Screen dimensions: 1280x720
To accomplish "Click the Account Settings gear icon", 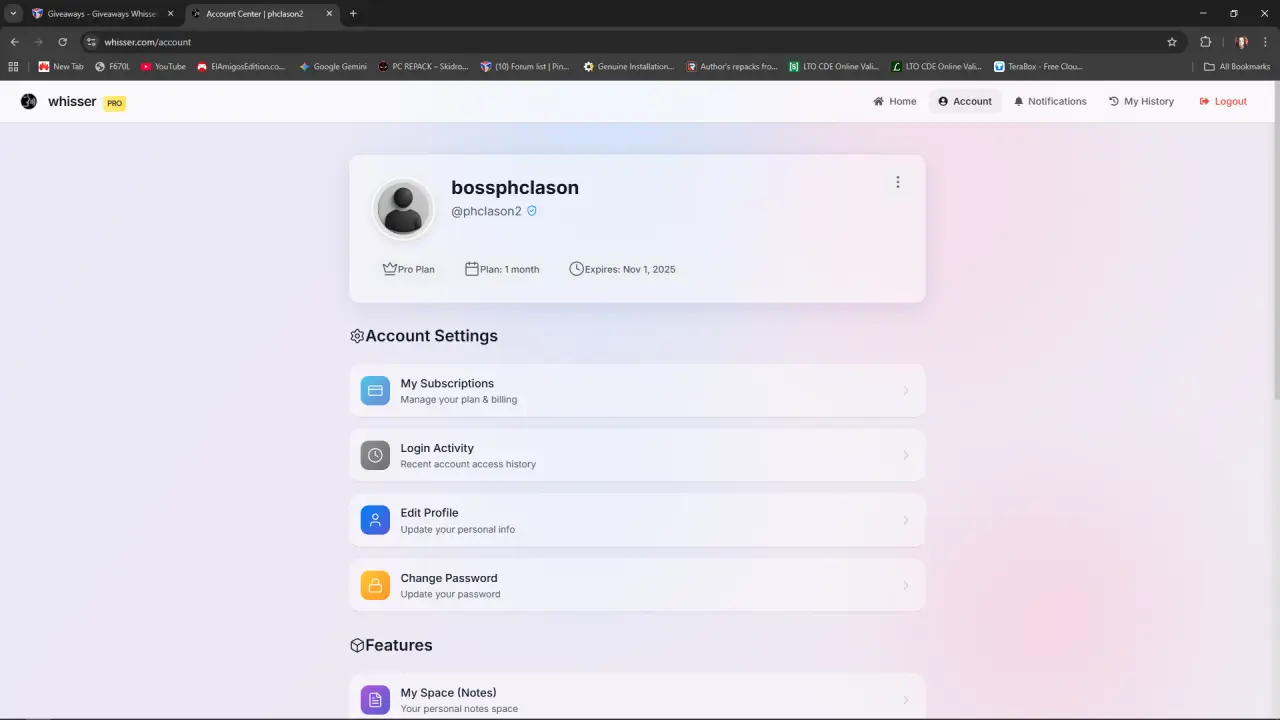I will [x=357, y=336].
